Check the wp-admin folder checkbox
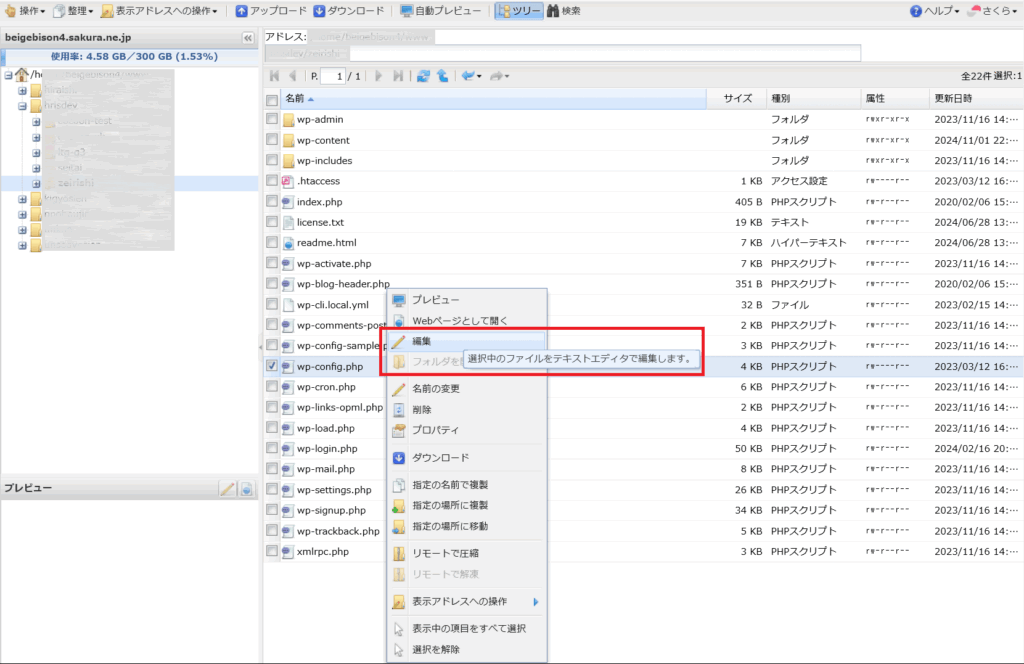1024x664 pixels. pyautogui.click(x=272, y=119)
